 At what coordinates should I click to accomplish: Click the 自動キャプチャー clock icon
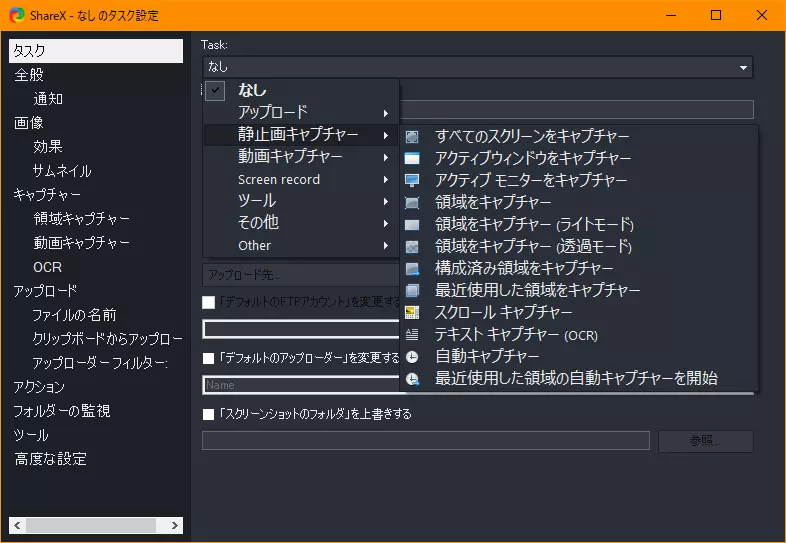tap(412, 356)
